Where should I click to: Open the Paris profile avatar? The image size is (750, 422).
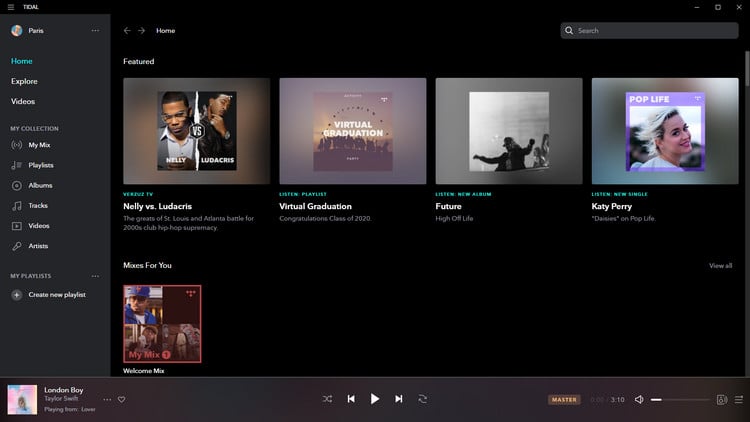(17, 31)
